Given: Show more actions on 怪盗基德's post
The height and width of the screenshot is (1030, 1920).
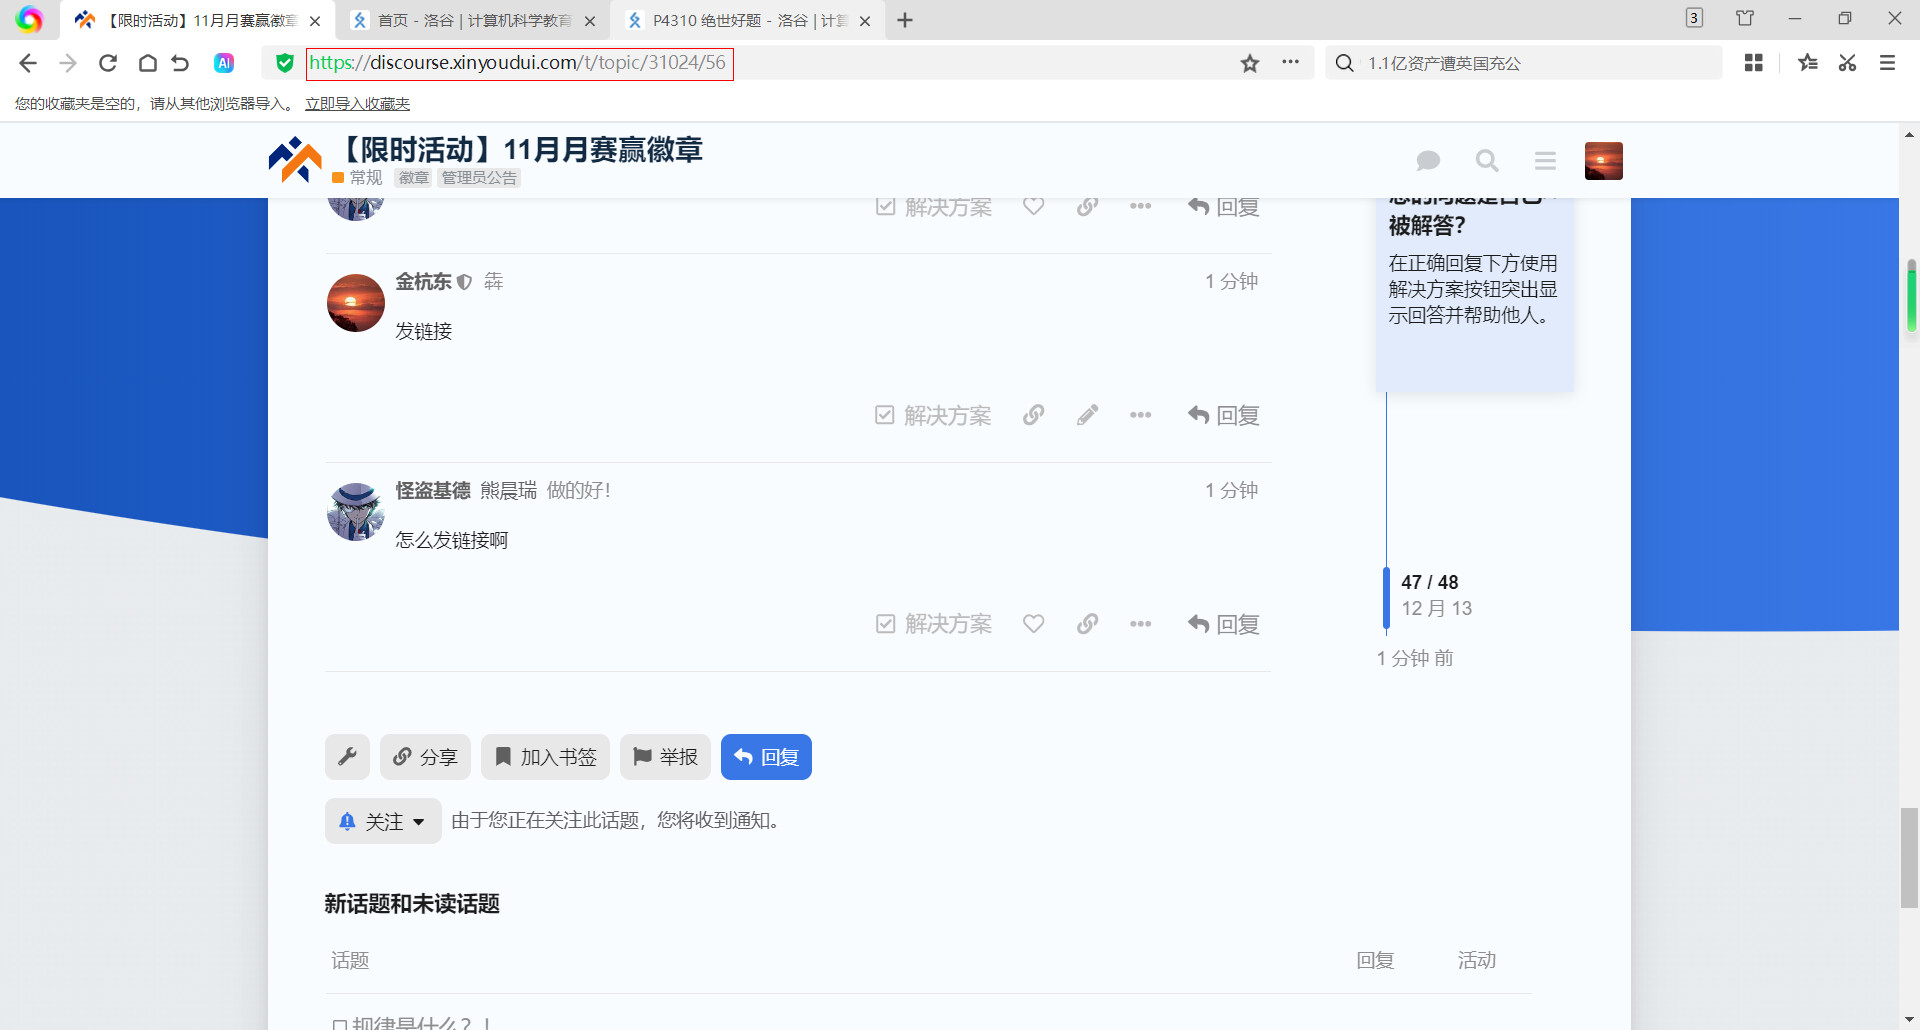Looking at the screenshot, I should click(x=1140, y=624).
